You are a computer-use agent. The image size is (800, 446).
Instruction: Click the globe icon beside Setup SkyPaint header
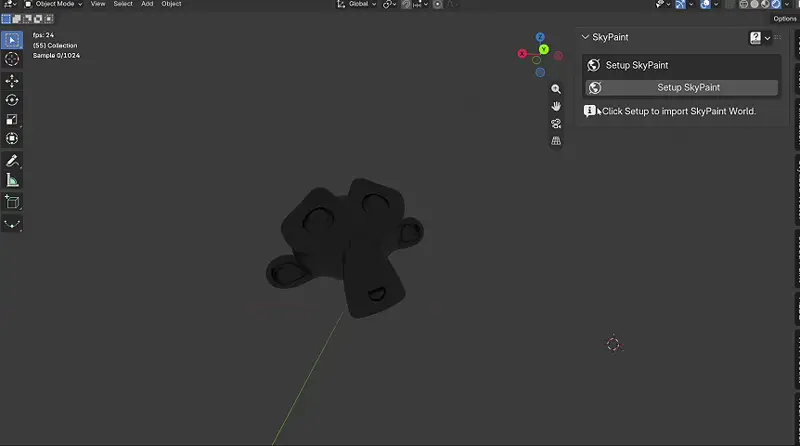(593, 65)
